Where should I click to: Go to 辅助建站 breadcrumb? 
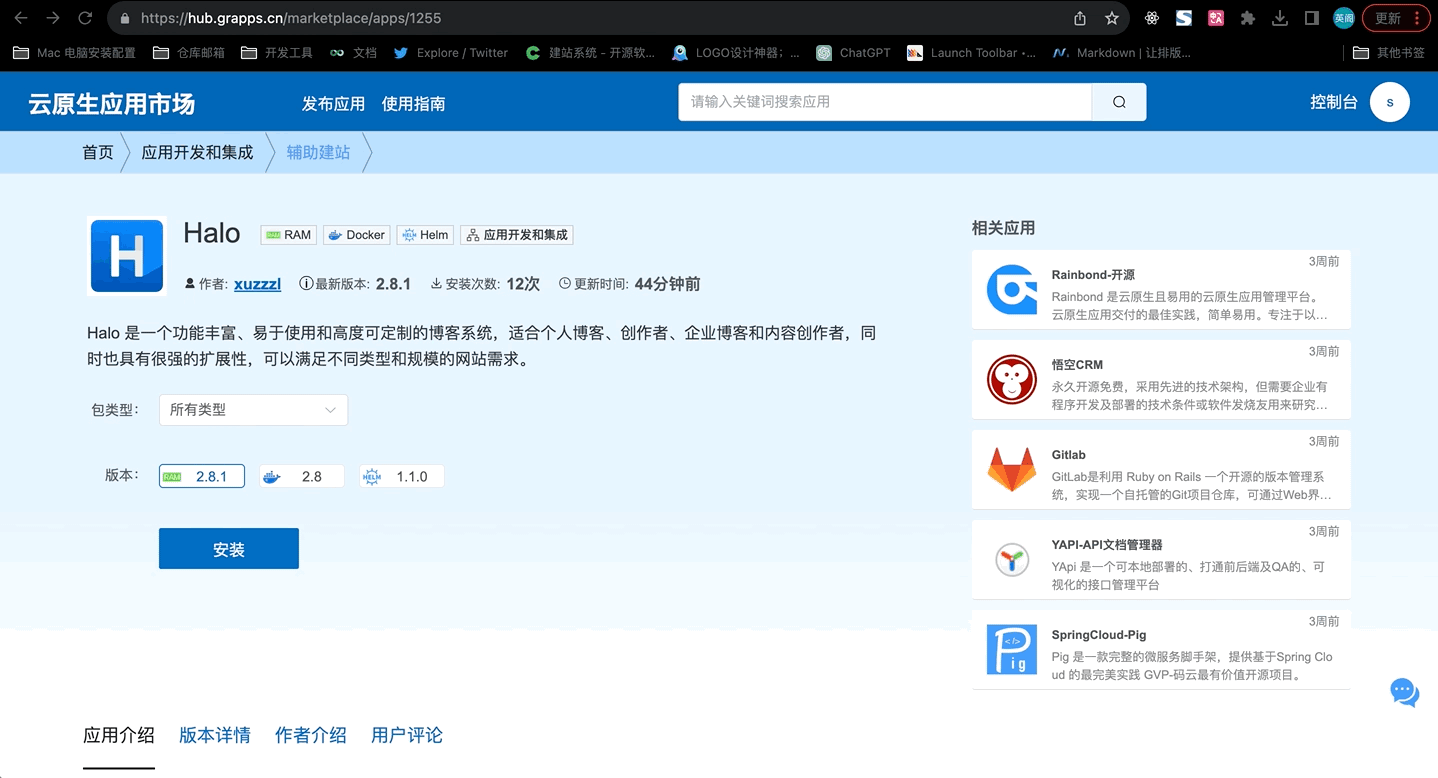(318, 153)
